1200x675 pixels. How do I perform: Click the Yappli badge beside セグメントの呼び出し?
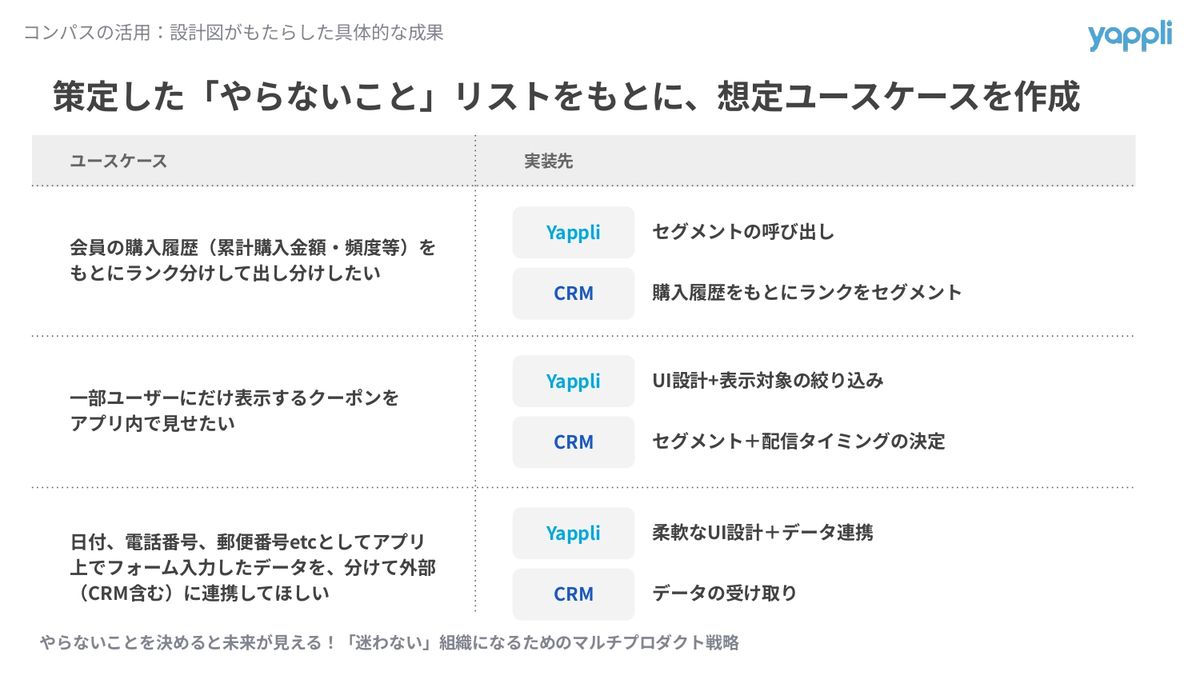pyautogui.click(x=573, y=232)
